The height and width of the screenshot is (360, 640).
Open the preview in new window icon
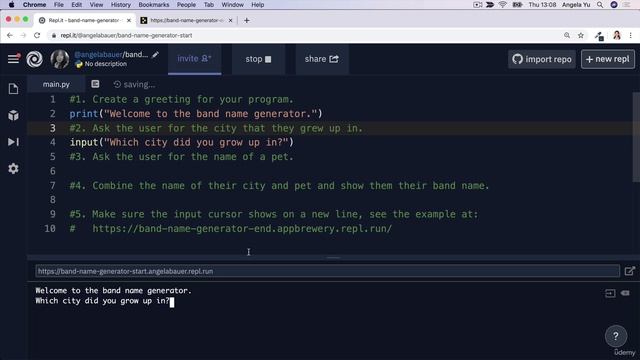point(630,271)
